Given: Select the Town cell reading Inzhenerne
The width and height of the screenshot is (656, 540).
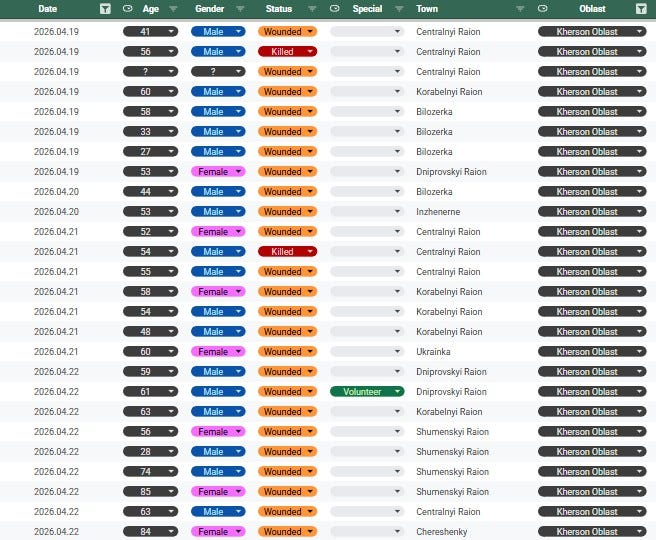Looking at the screenshot, I should pos(438,212).
